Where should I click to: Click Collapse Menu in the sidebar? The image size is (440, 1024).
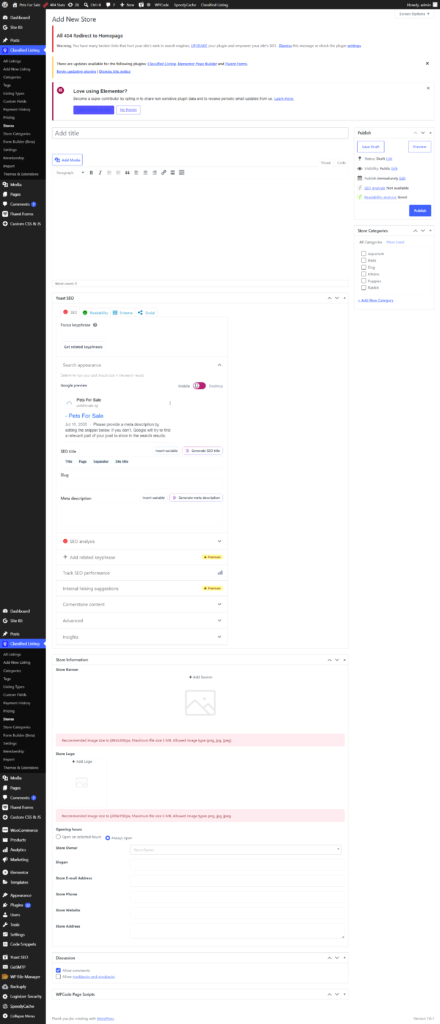23,1016
